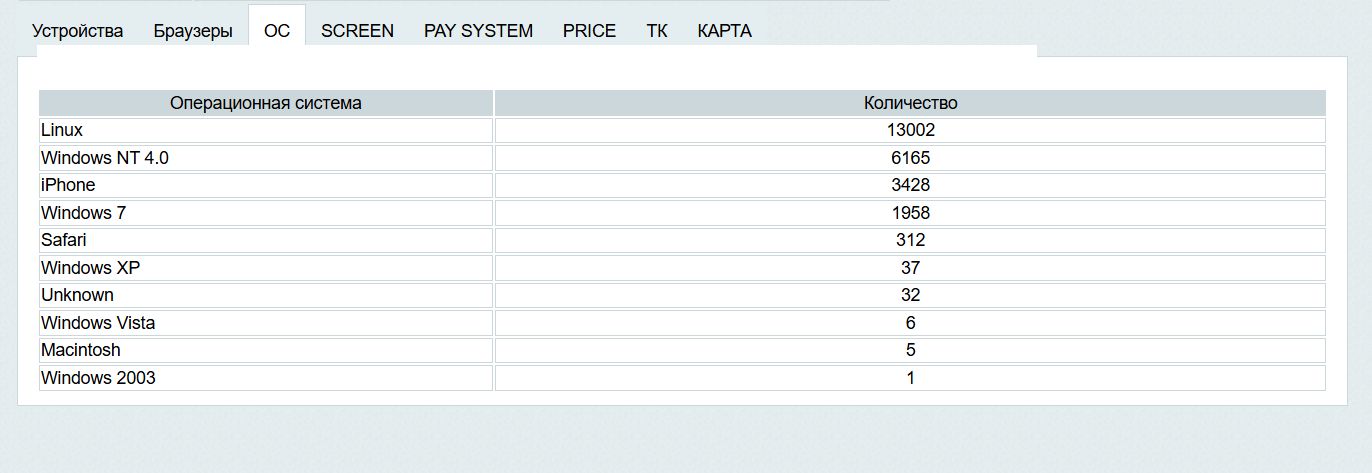The width and height of the screenshot is (1372, 473).
Task: Open the SCREEN tab
Action: click(357, 31)
